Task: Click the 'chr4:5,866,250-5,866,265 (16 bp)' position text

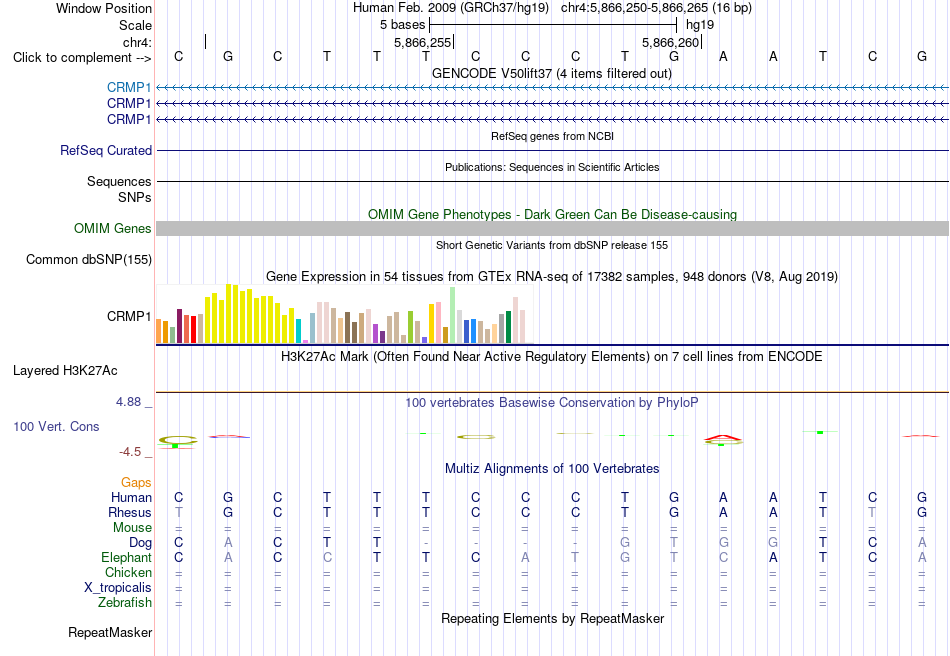Action: (x=656, y=8)
